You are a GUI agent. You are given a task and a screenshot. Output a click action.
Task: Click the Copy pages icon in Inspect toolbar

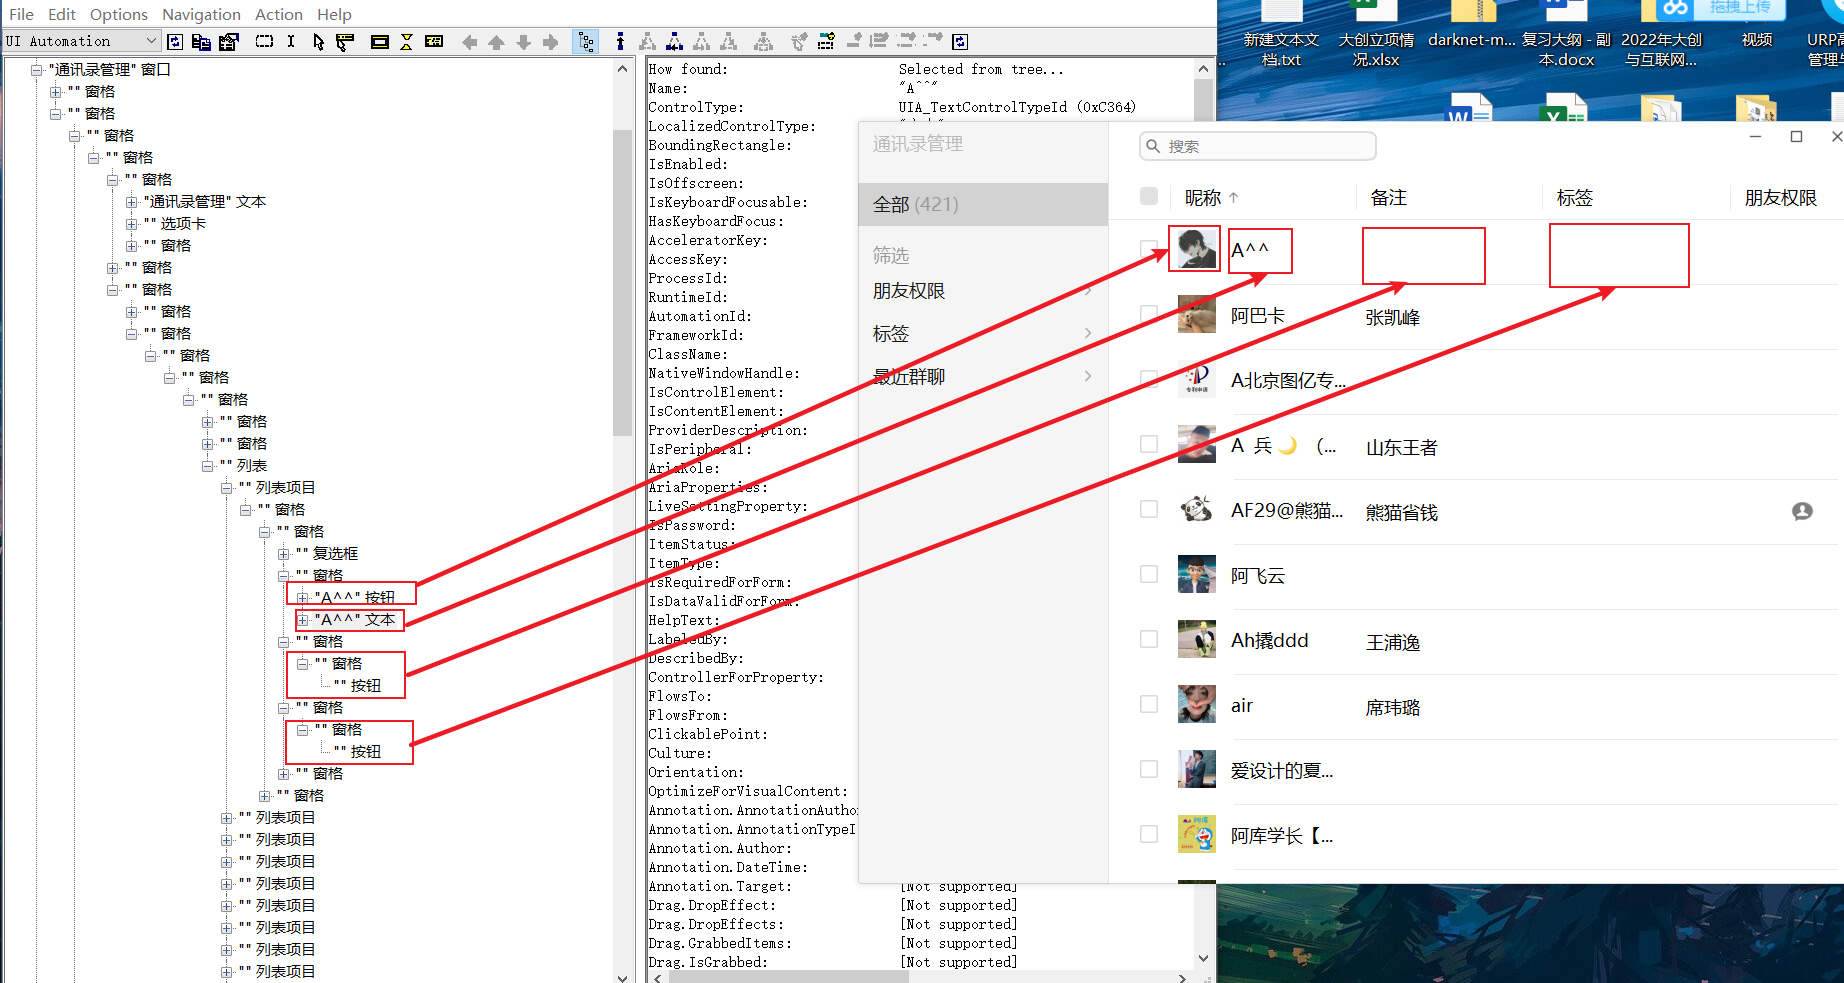pyautogui.click(x=201, y=41)
